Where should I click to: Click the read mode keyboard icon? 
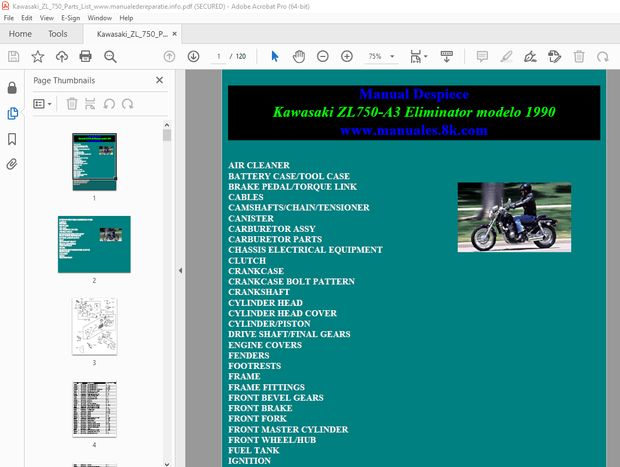pos(447,57)
